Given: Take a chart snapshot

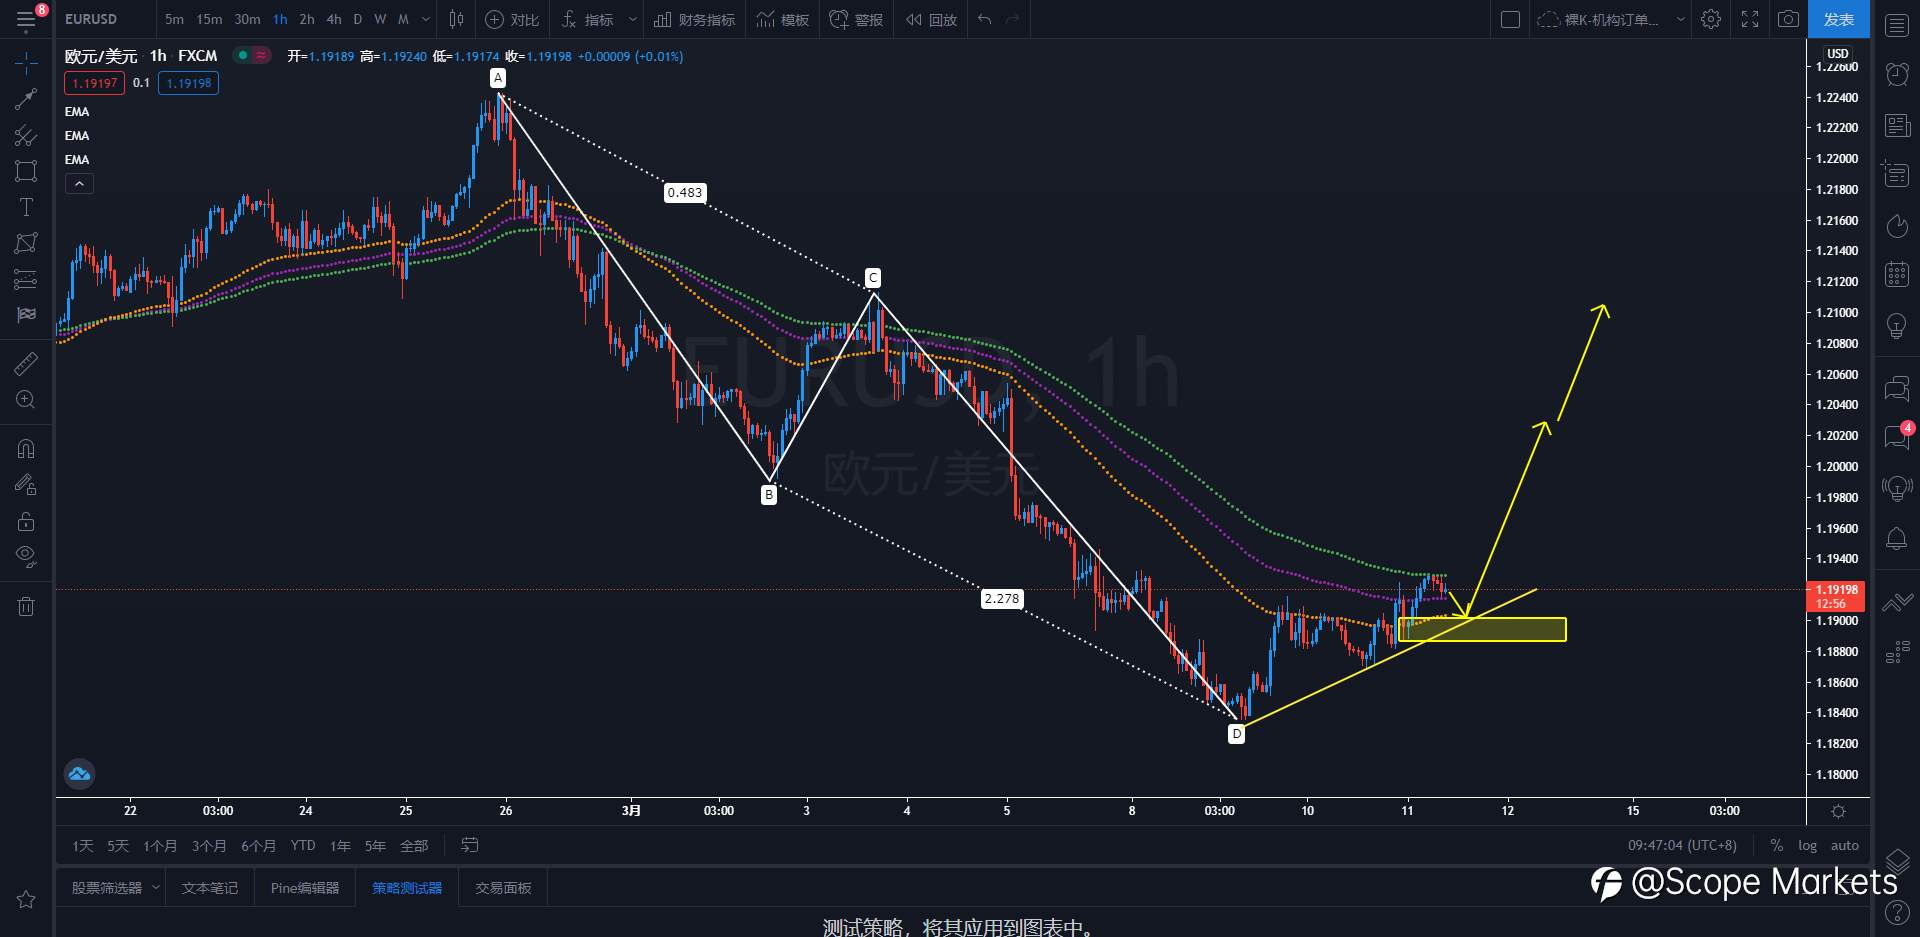Looking at the screenshot, I should coord(1788,19).
